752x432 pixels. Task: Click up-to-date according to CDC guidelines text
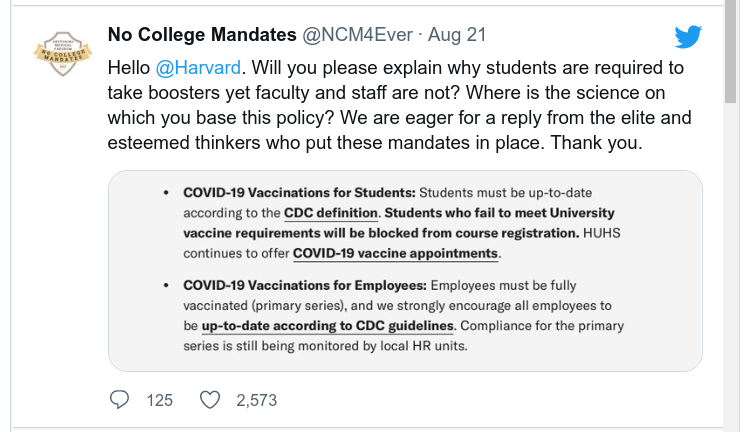[x=328, y=326]
